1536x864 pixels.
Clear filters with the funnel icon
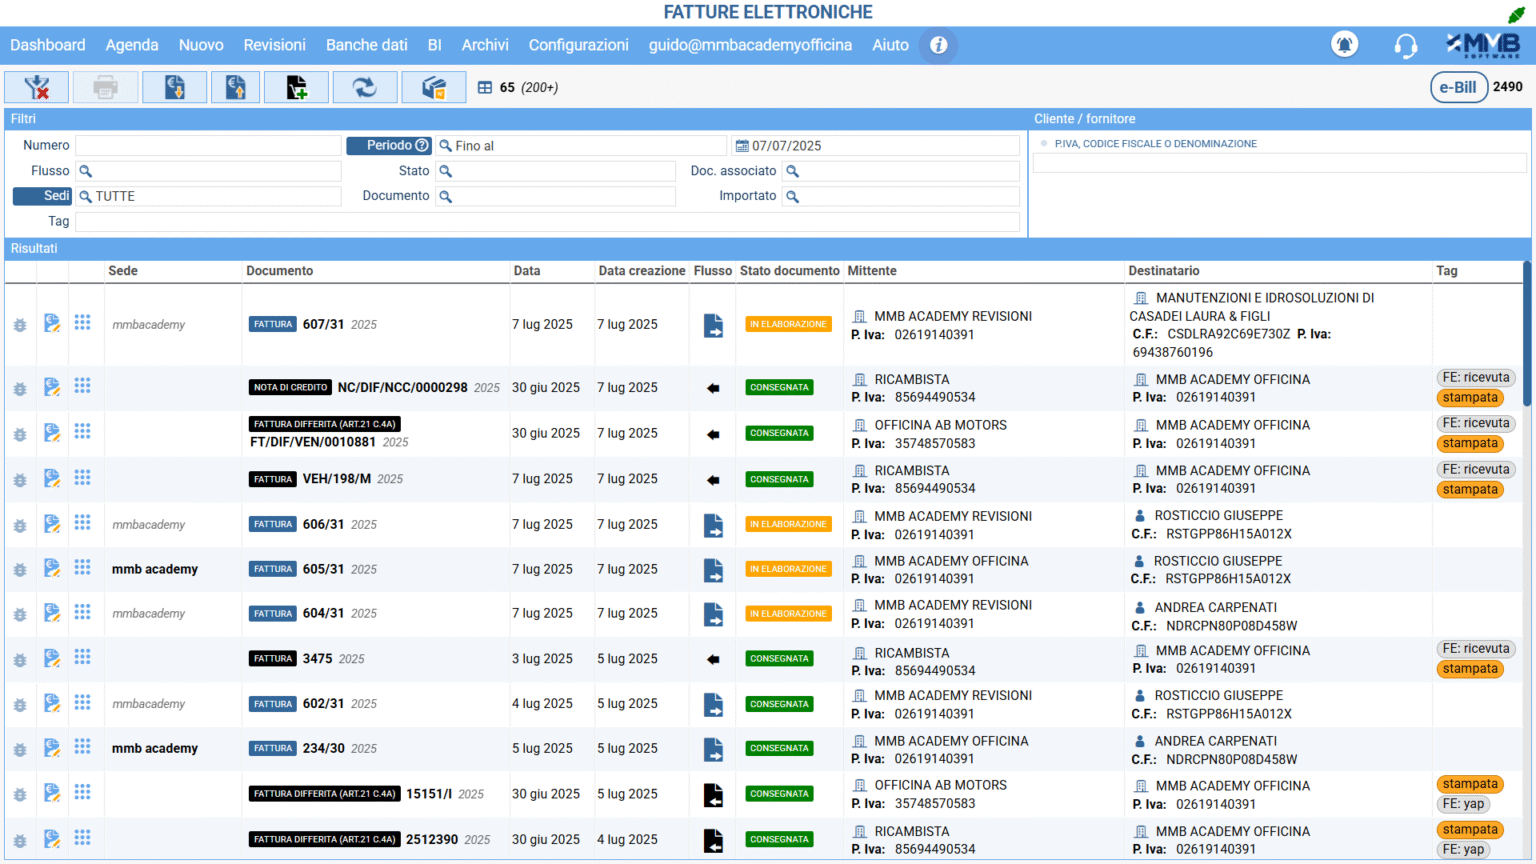pos(37,88)
